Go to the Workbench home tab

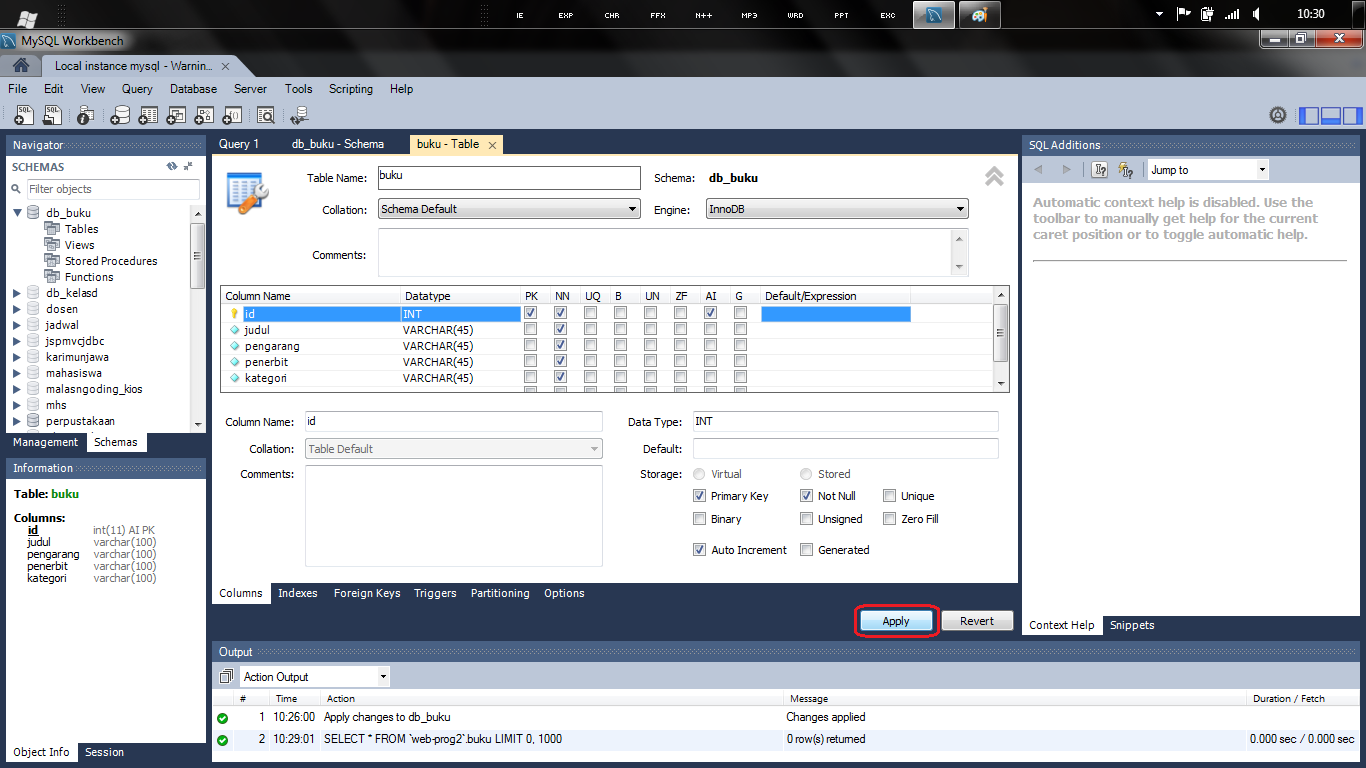[20, 65]
